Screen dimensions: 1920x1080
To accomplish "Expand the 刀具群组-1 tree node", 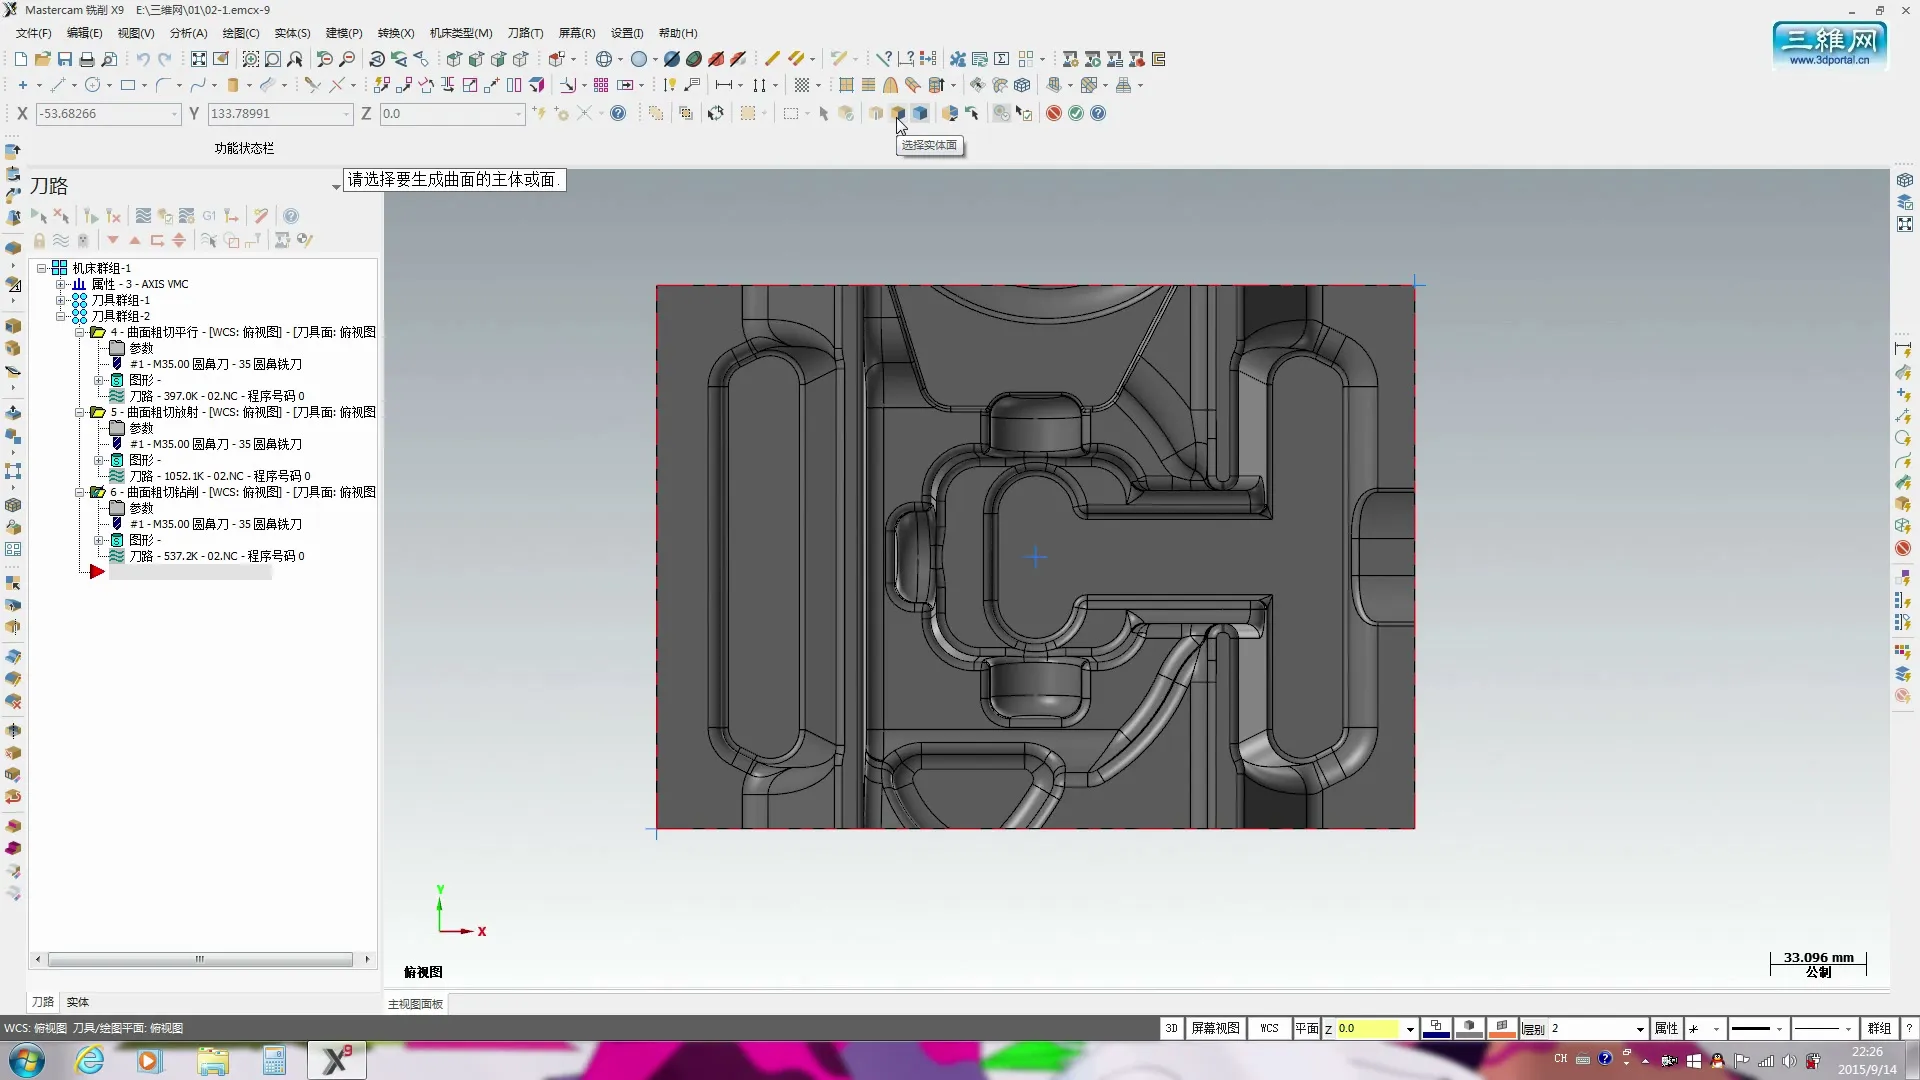I will (x=61, y=300).
